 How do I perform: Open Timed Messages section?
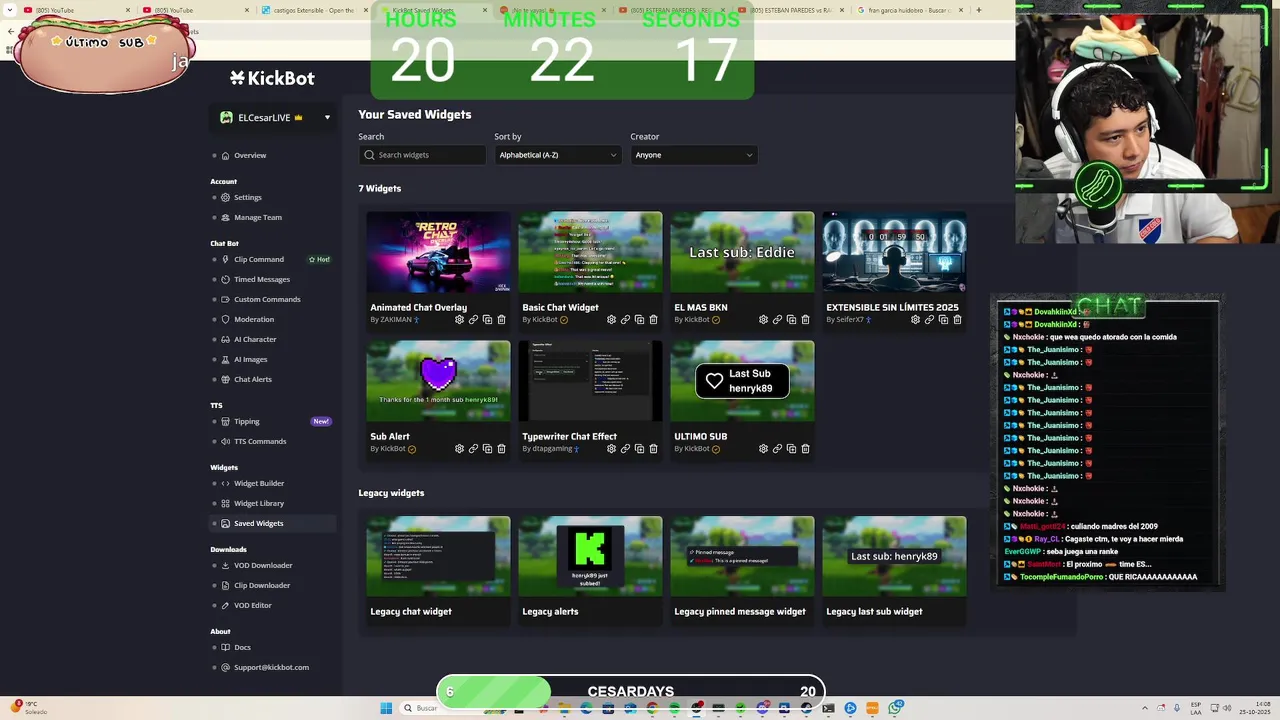pyautogui.click(x=262, y=280)
